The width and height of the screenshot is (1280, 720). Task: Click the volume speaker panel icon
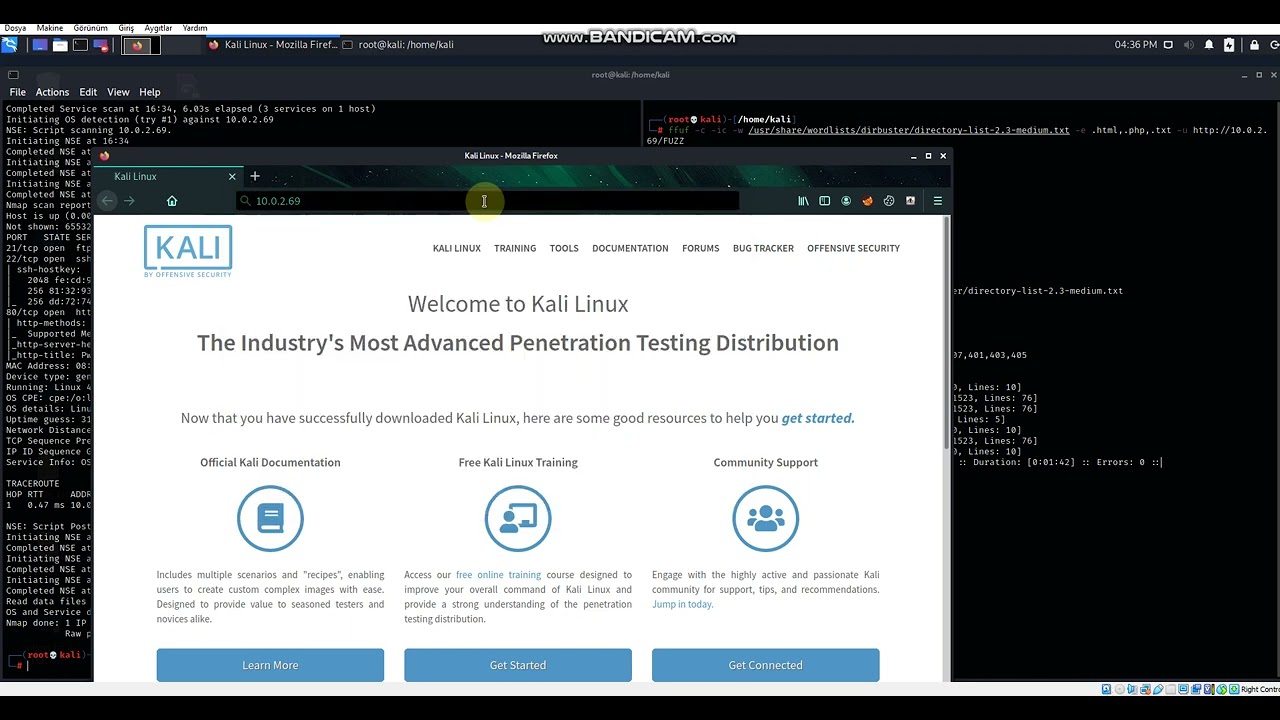pyautogui.click(x=1189, y=45)
